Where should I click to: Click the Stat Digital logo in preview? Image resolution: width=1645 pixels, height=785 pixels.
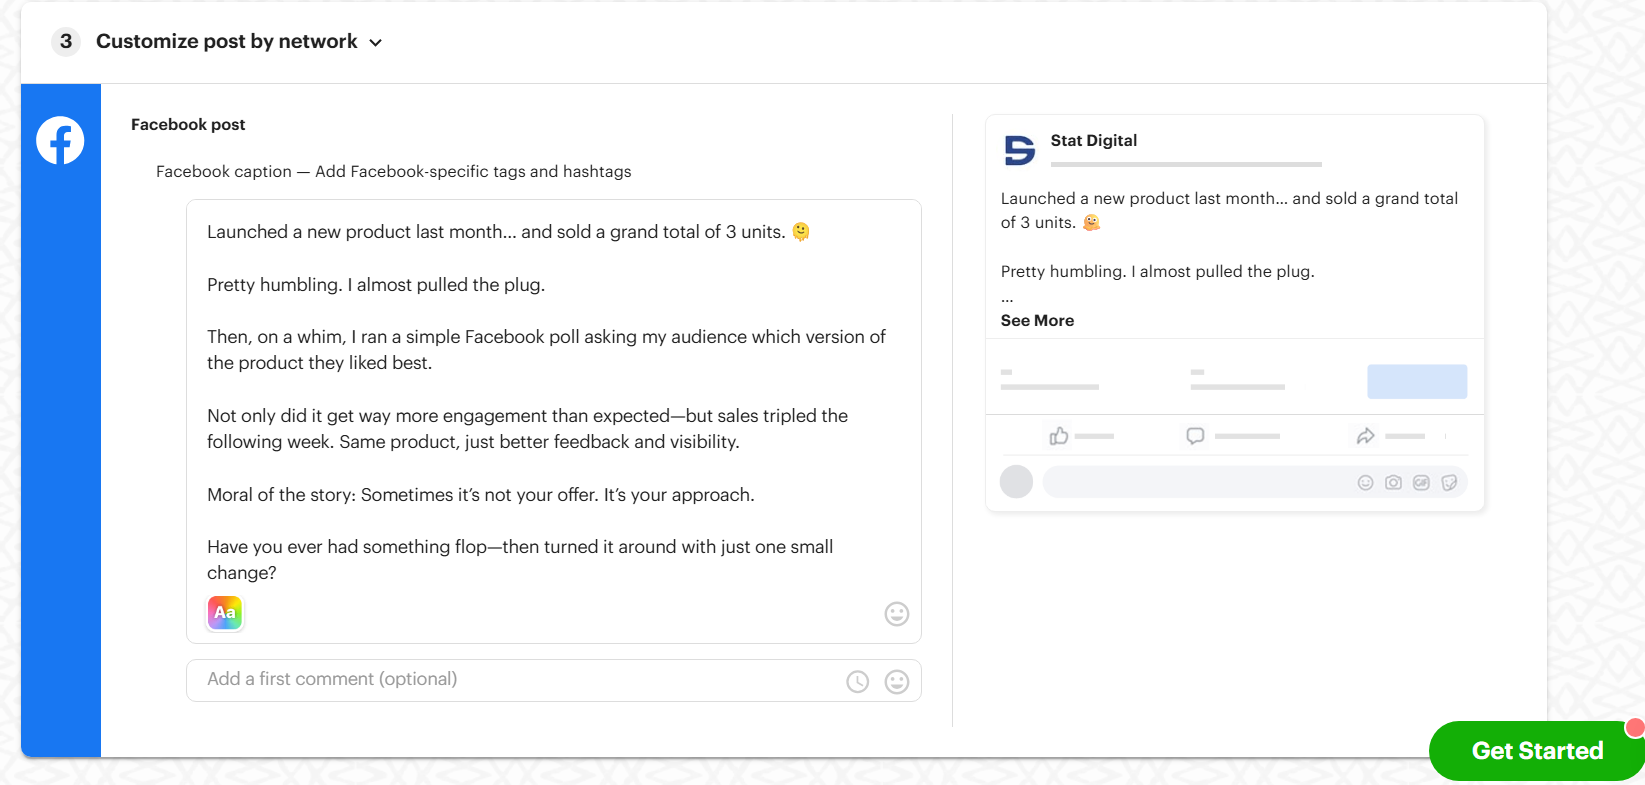pyautogui.click(x=1019, y=150)
